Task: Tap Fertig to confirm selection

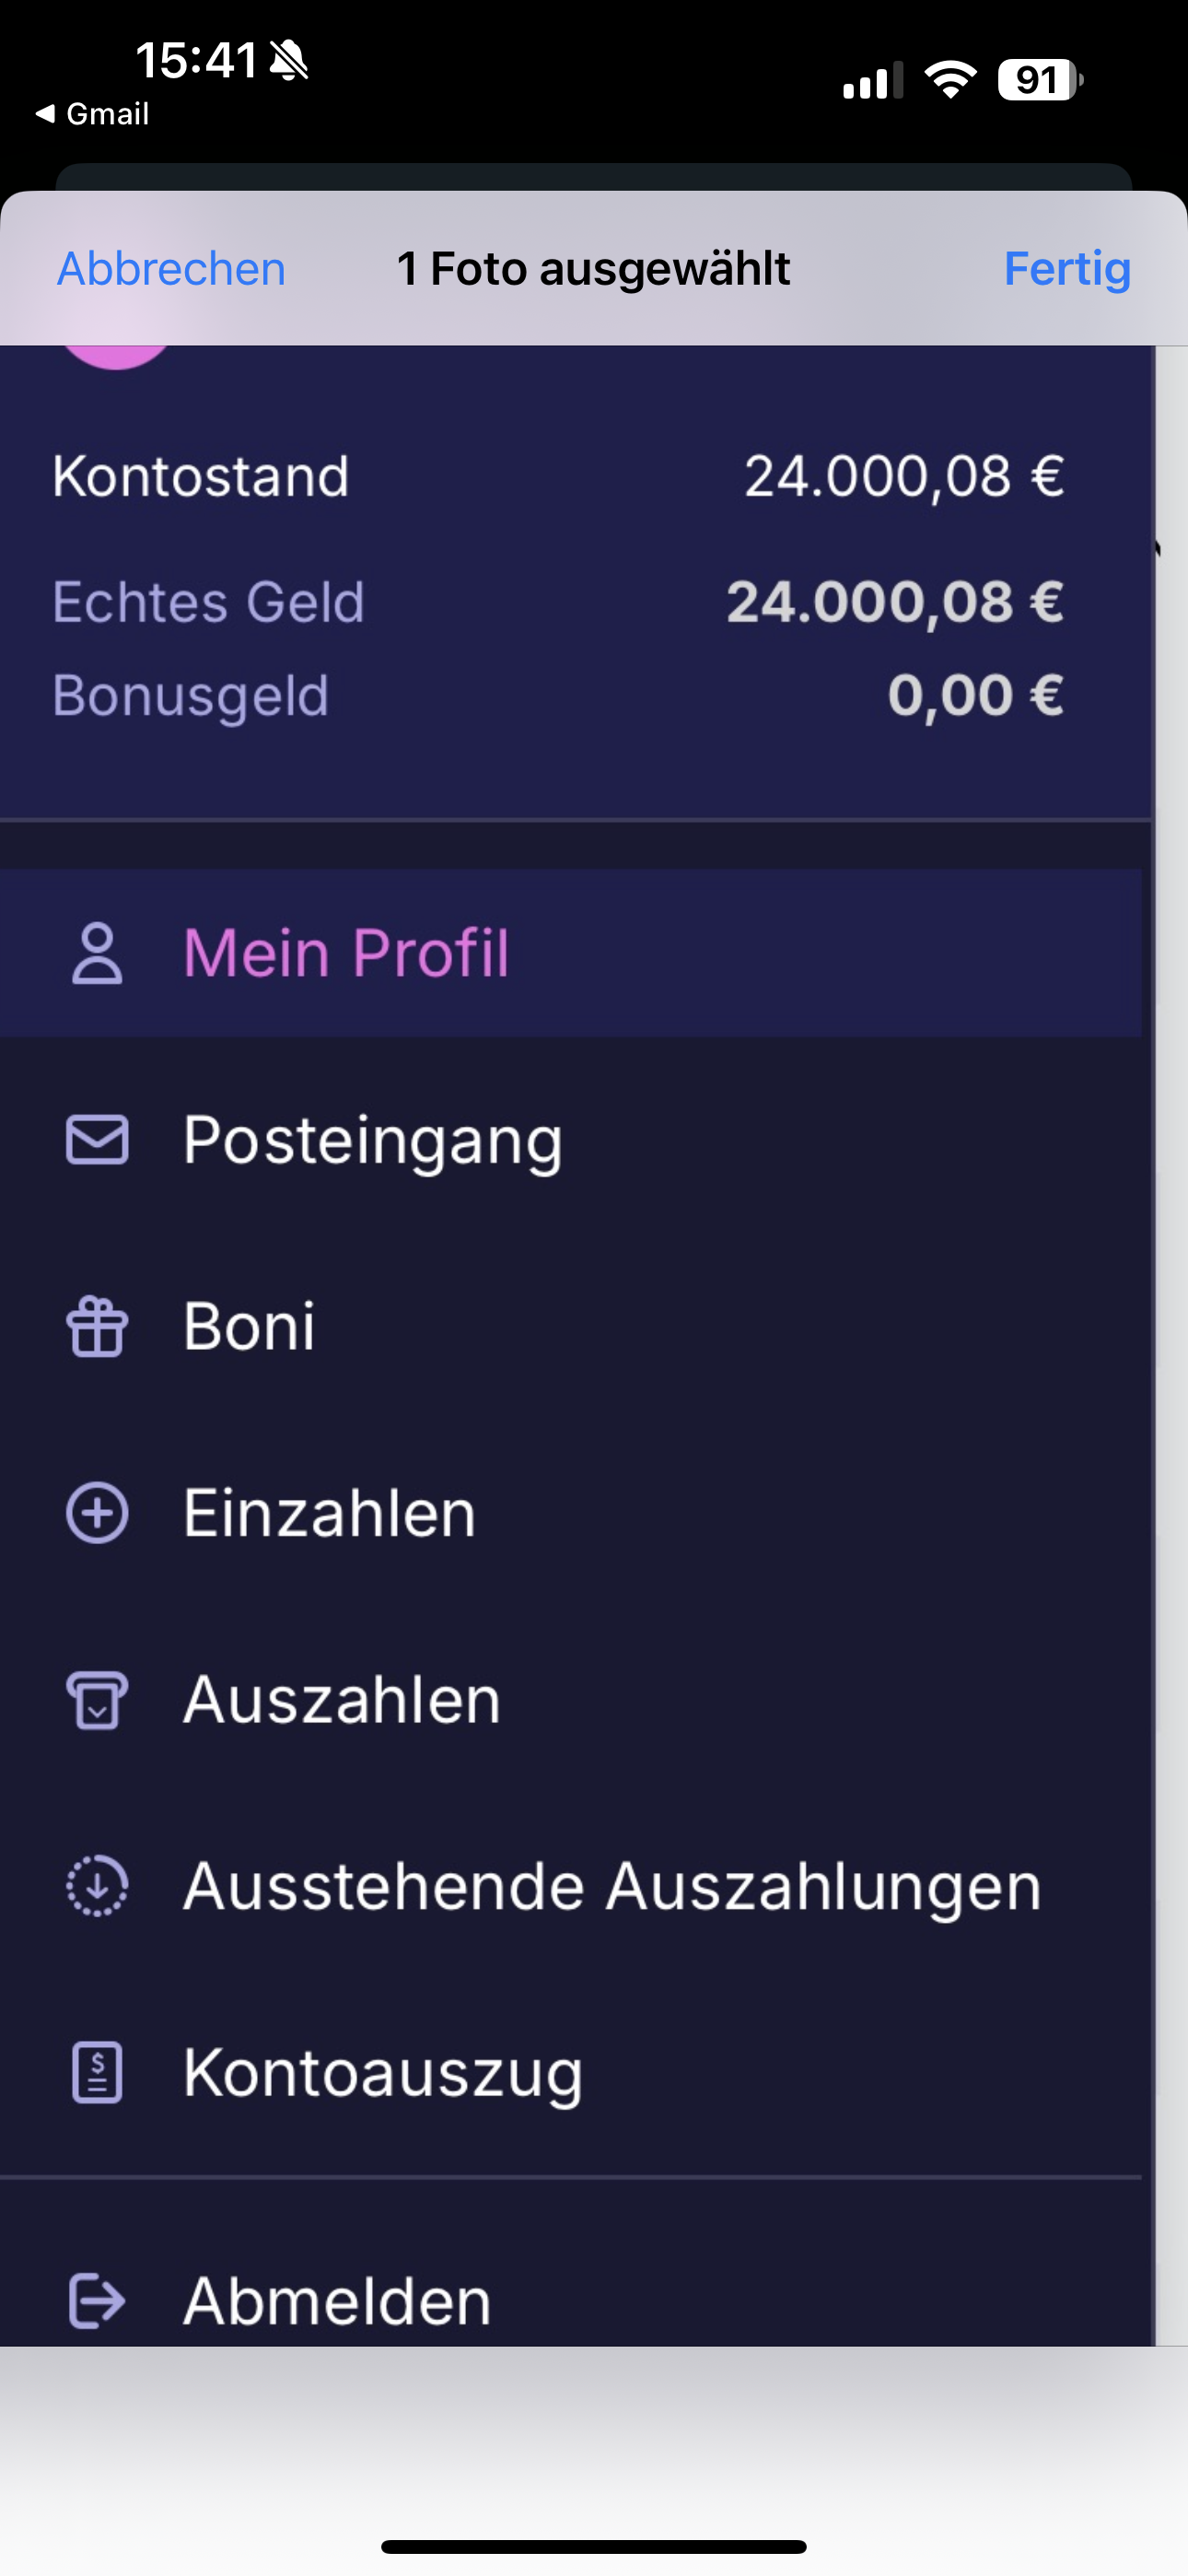Action: coord(1066,269)
